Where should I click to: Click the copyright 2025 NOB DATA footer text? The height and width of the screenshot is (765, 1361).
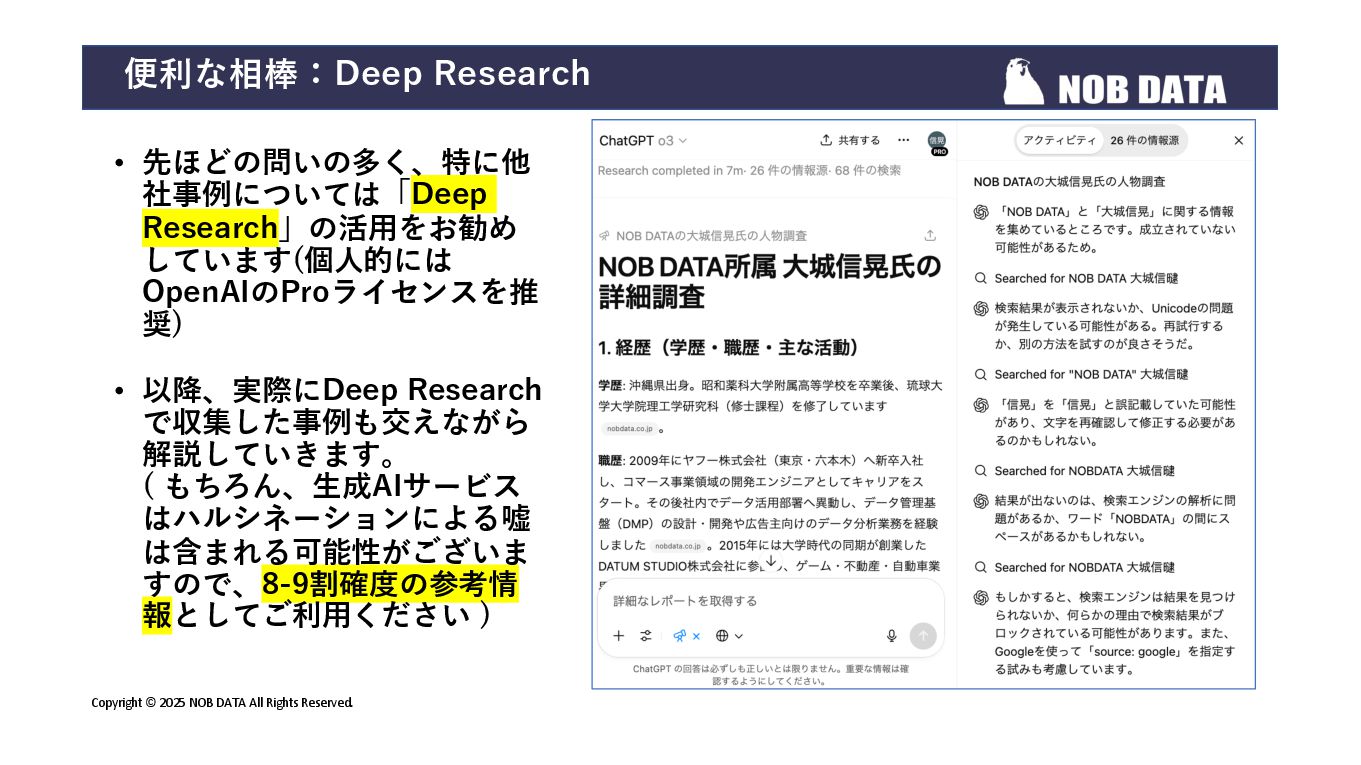222,703
